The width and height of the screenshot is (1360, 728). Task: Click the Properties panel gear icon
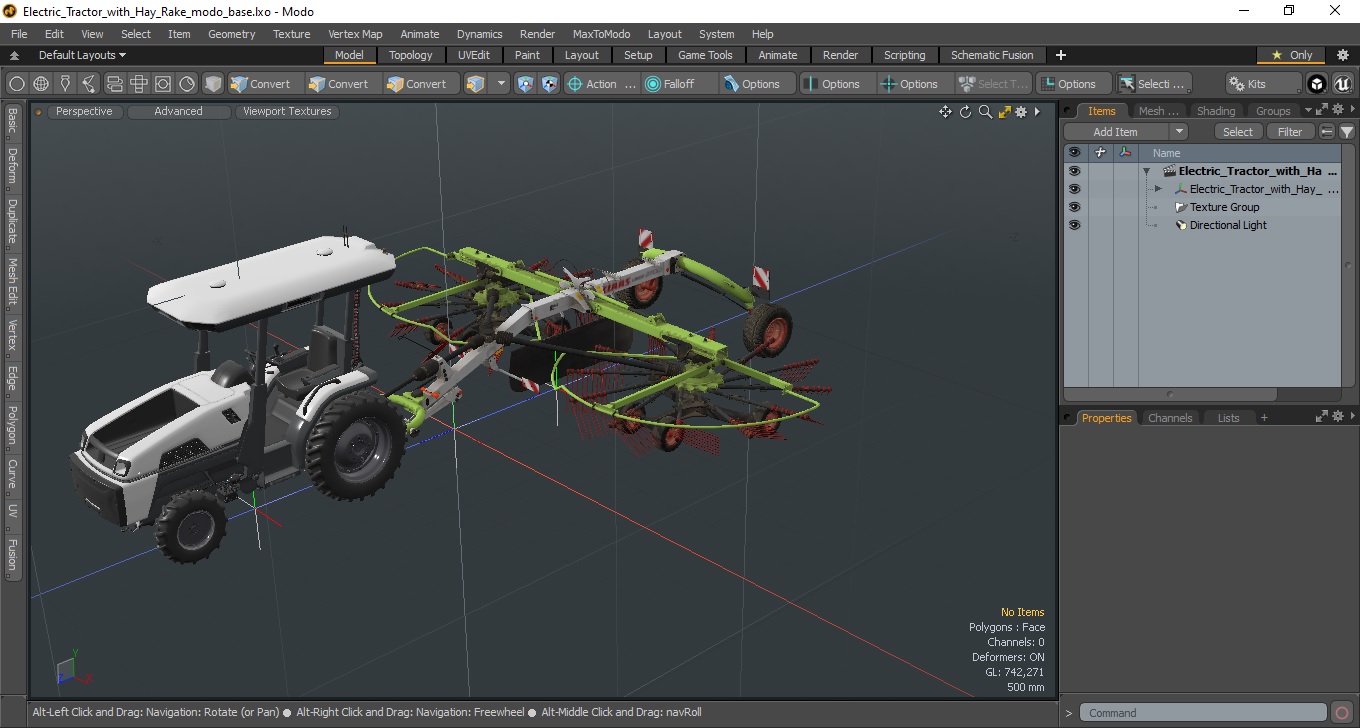[1336, 417]
